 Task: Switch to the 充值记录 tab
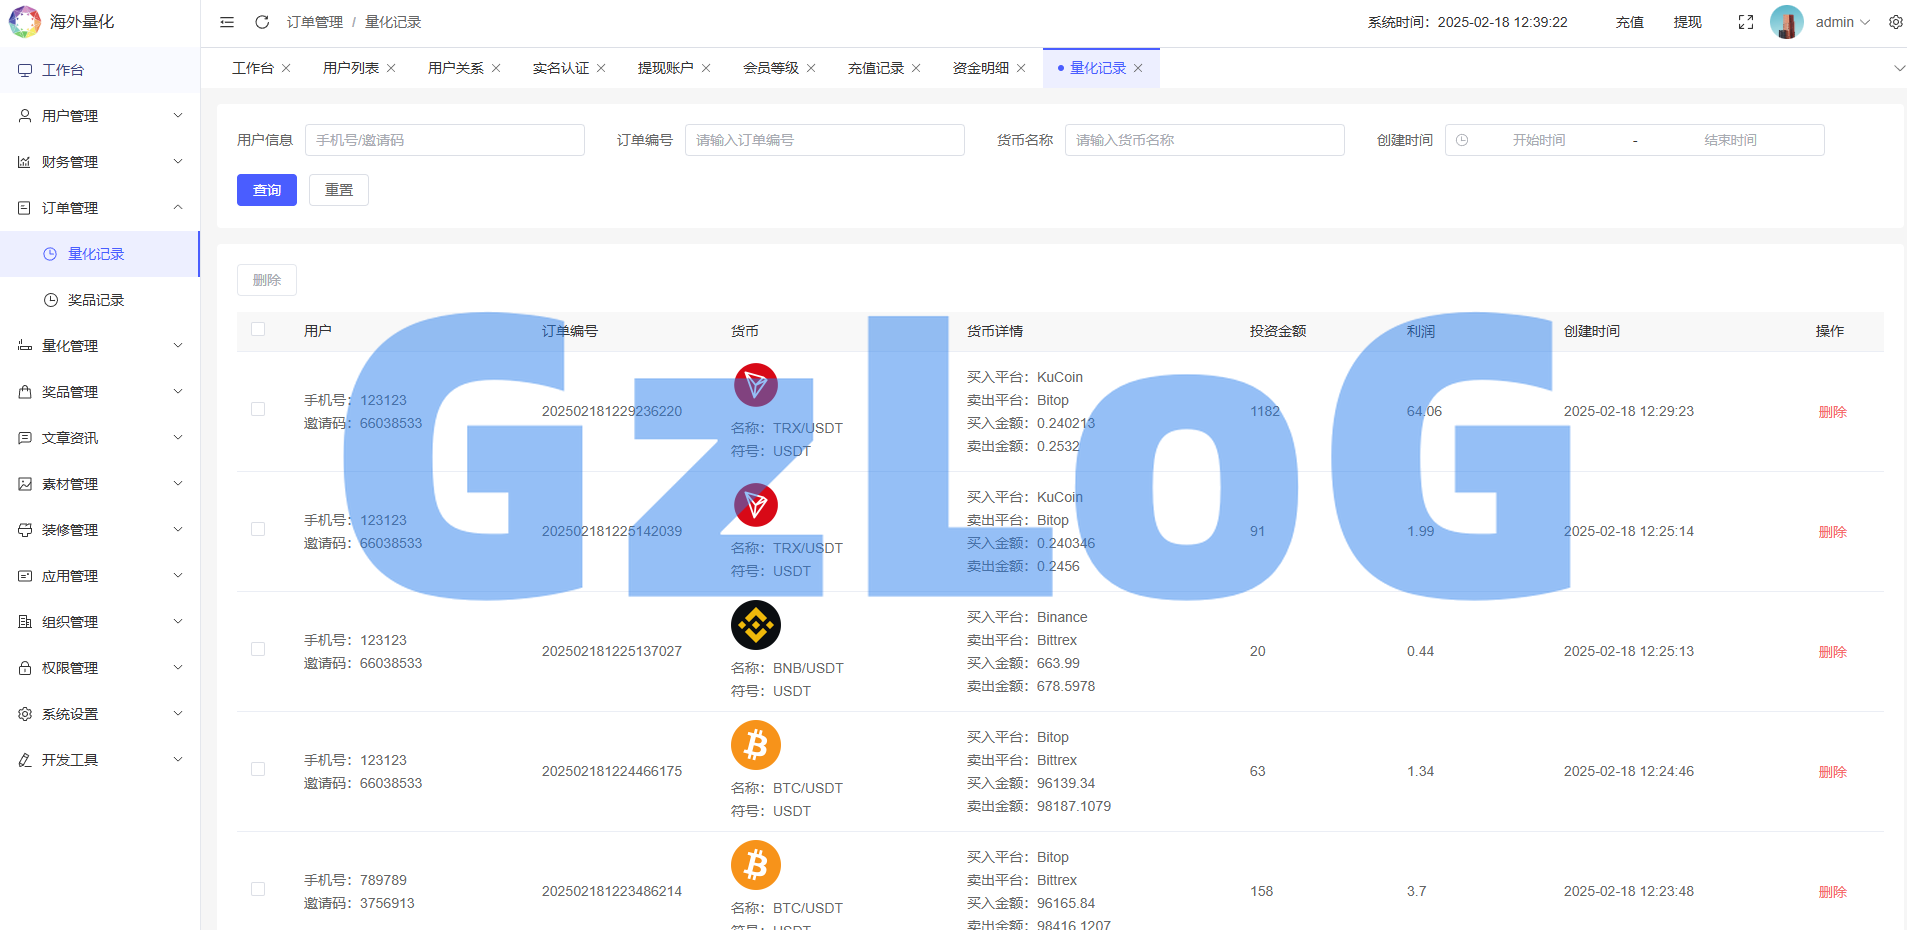(x=875, y=68)
